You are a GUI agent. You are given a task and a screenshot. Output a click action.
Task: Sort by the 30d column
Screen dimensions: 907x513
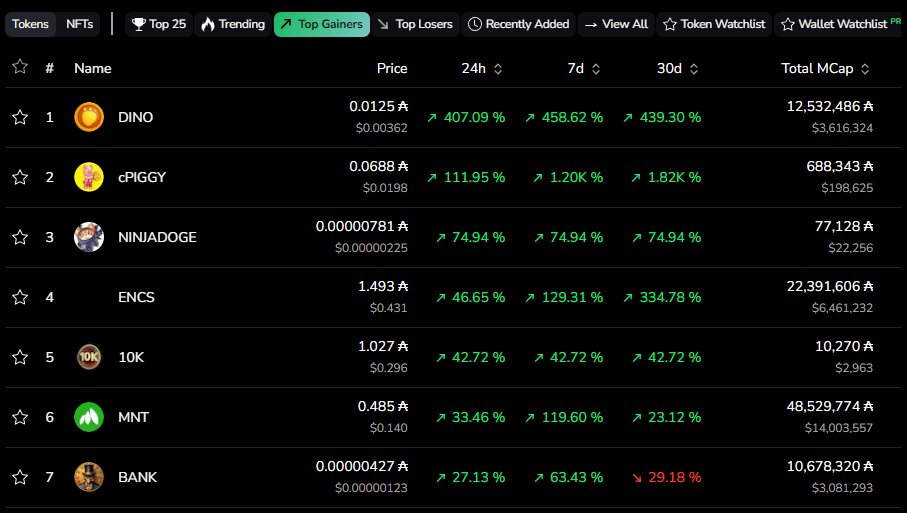(x=678, y=69)
